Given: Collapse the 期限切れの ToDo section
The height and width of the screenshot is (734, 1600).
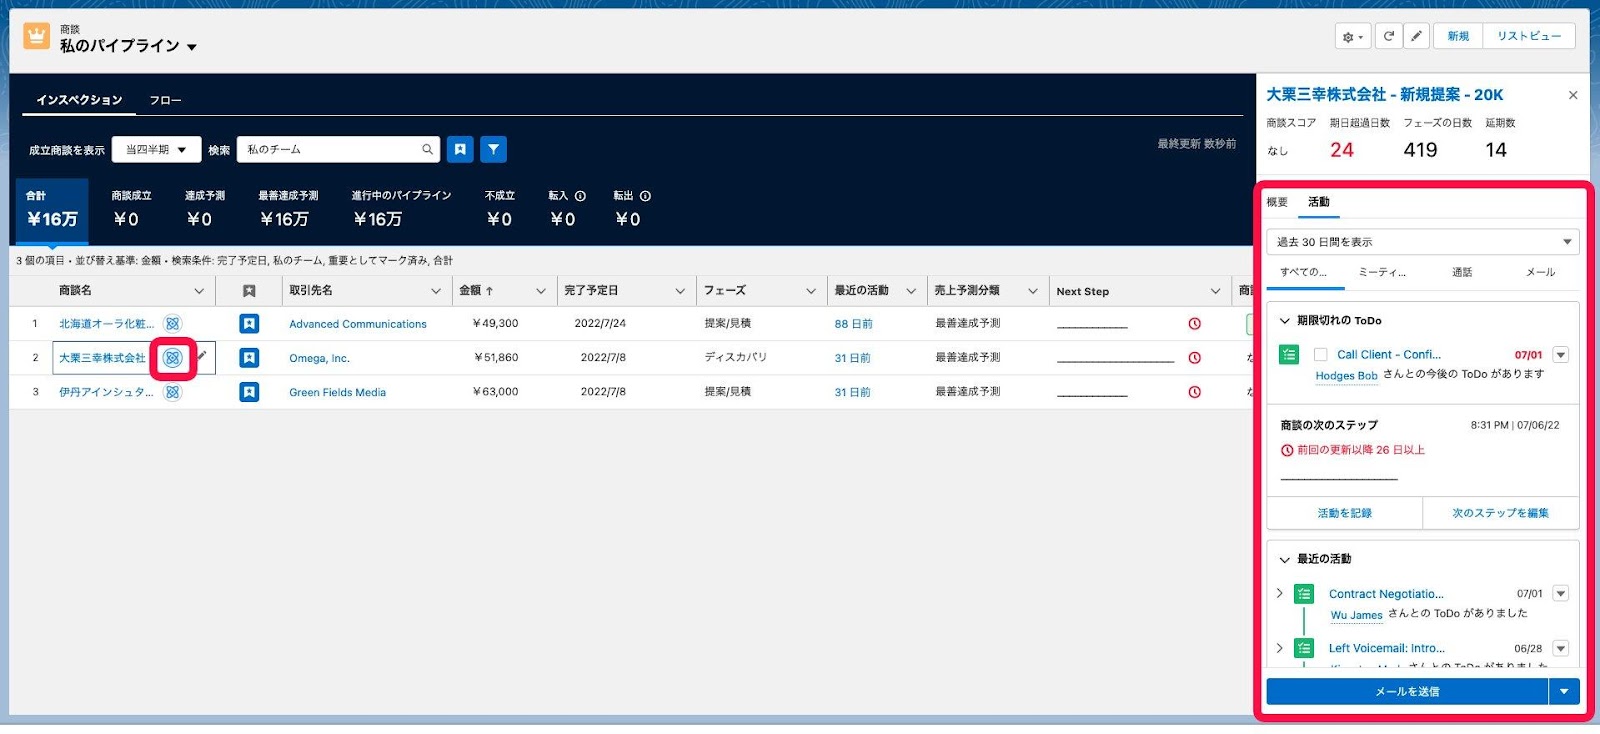Looking at the screenshot, I should click(1285, 321).
